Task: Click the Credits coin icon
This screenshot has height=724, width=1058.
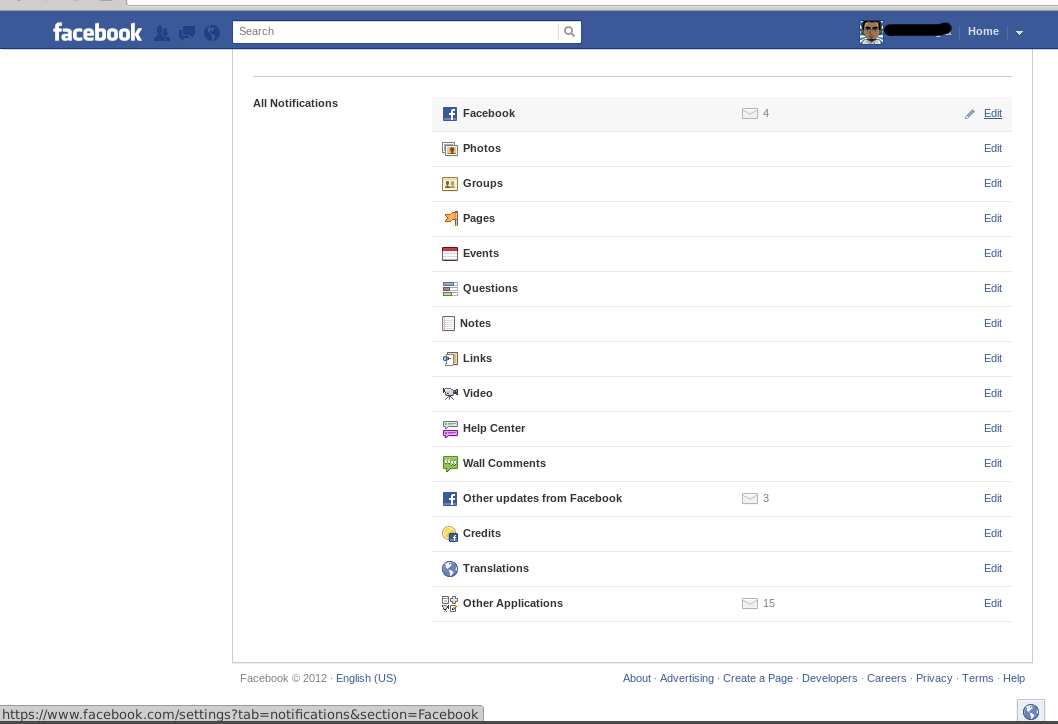Action: coord(450,534)
